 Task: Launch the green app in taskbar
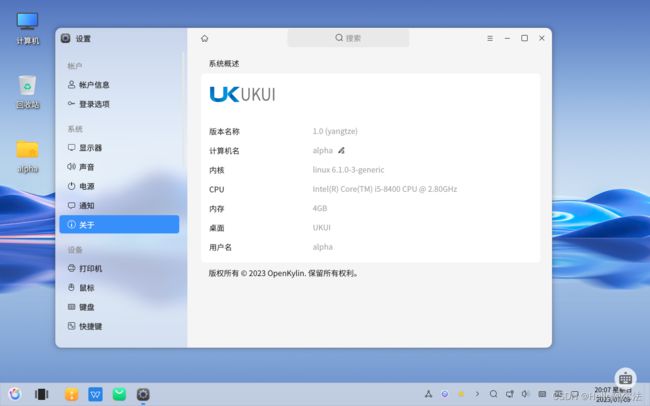tap(119, 394)
